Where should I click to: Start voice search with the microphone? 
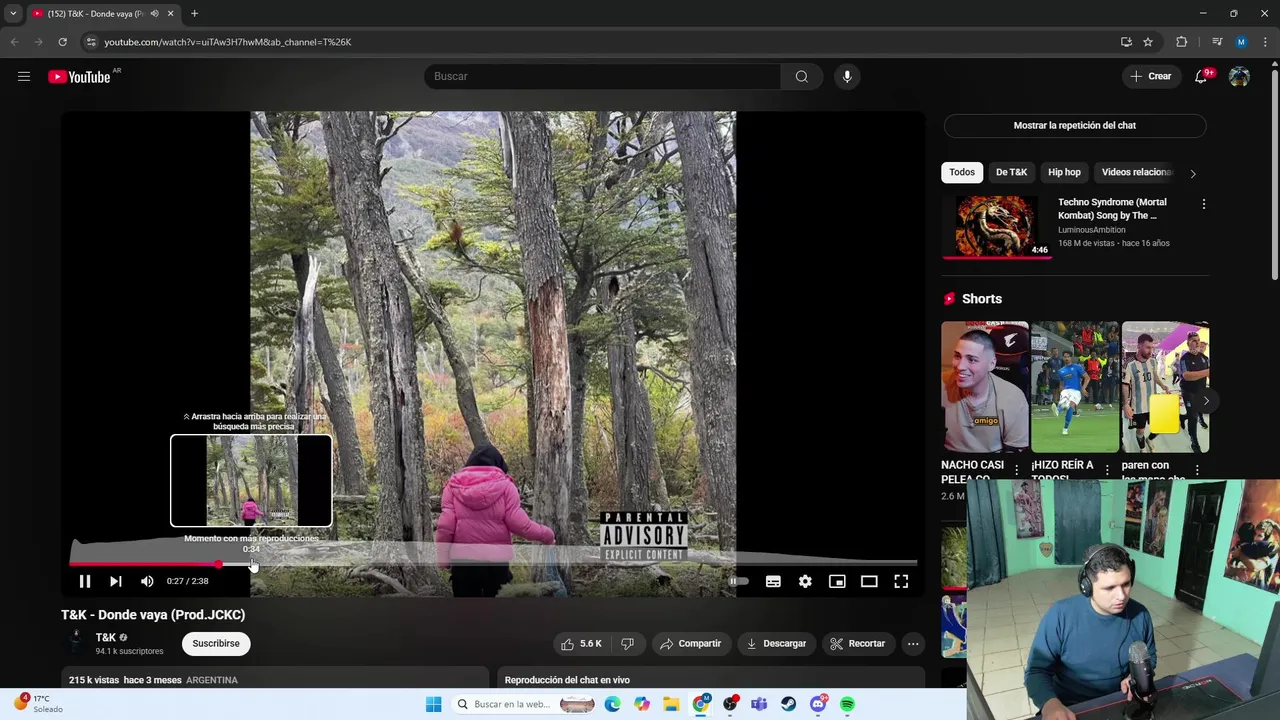[847, 76]
